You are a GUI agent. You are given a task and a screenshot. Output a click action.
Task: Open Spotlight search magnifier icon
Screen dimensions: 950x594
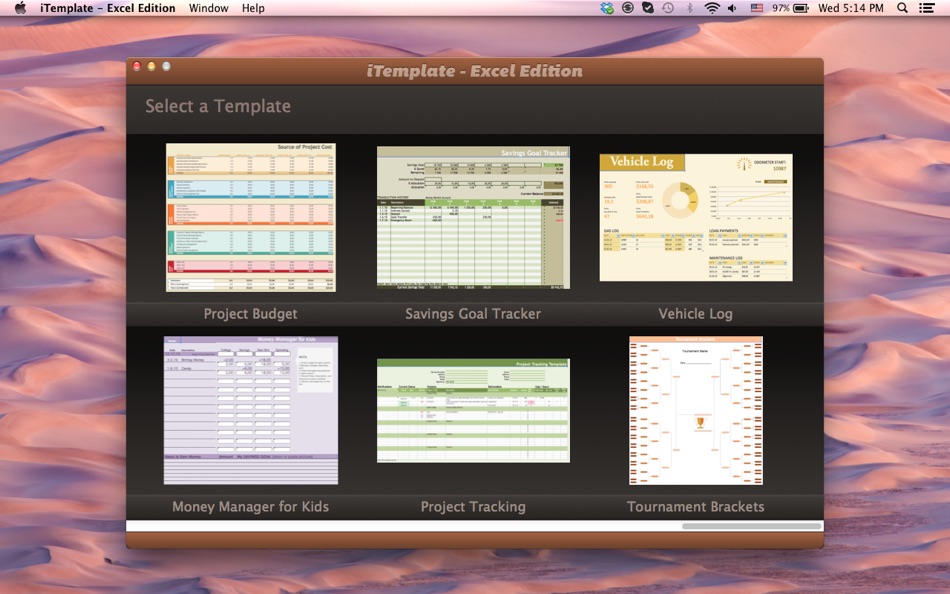pyautogui.click(x=902, y=8)
